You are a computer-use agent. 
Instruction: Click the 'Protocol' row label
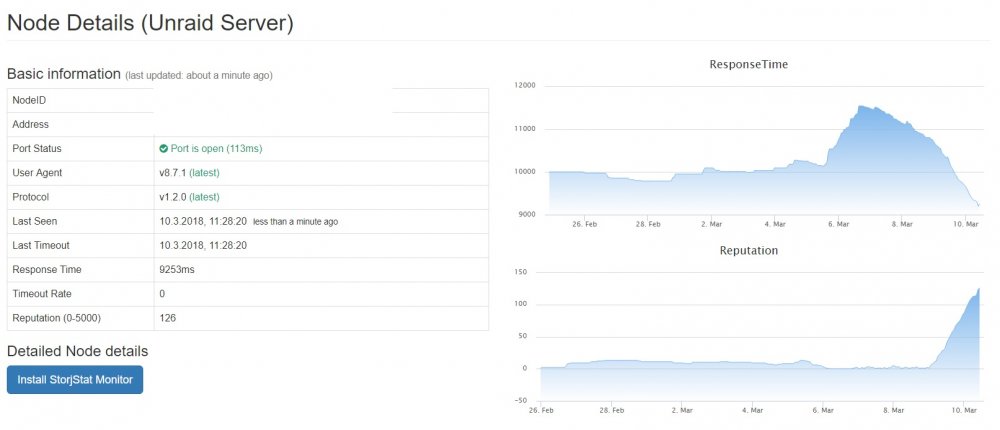tap(31, 197)
